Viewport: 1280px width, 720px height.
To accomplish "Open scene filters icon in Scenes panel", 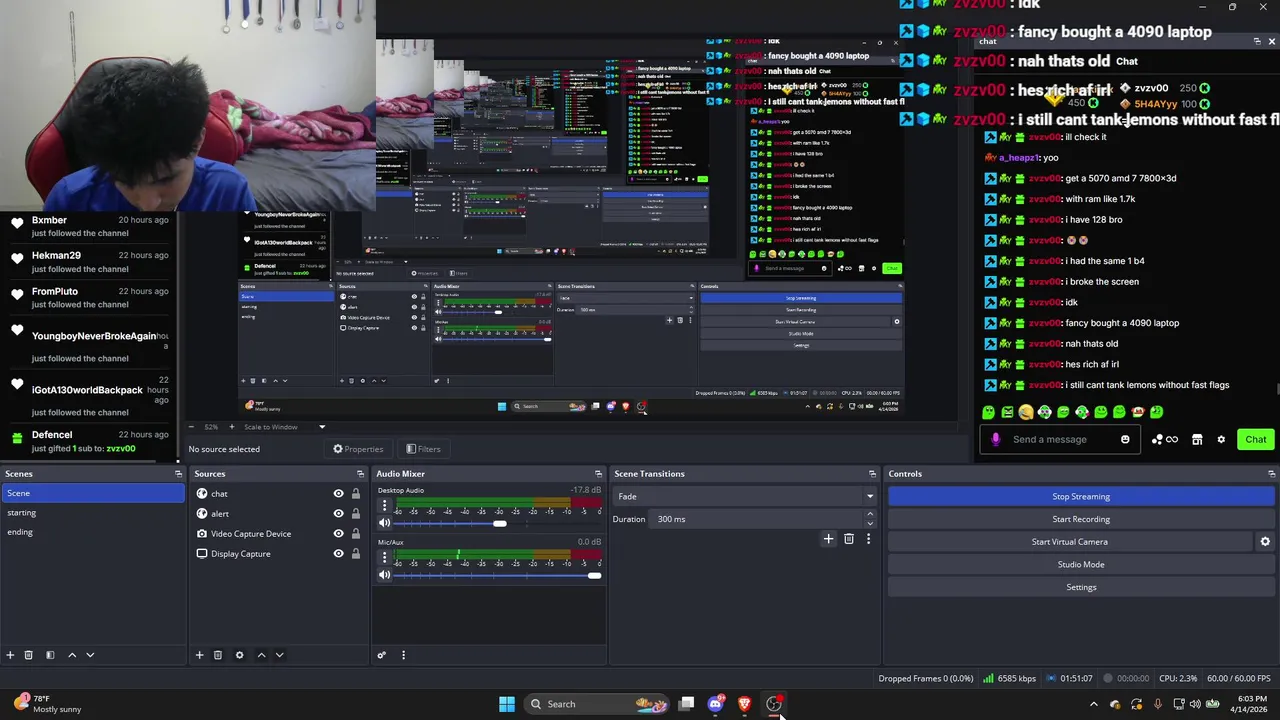I will (x=50, y=655).
